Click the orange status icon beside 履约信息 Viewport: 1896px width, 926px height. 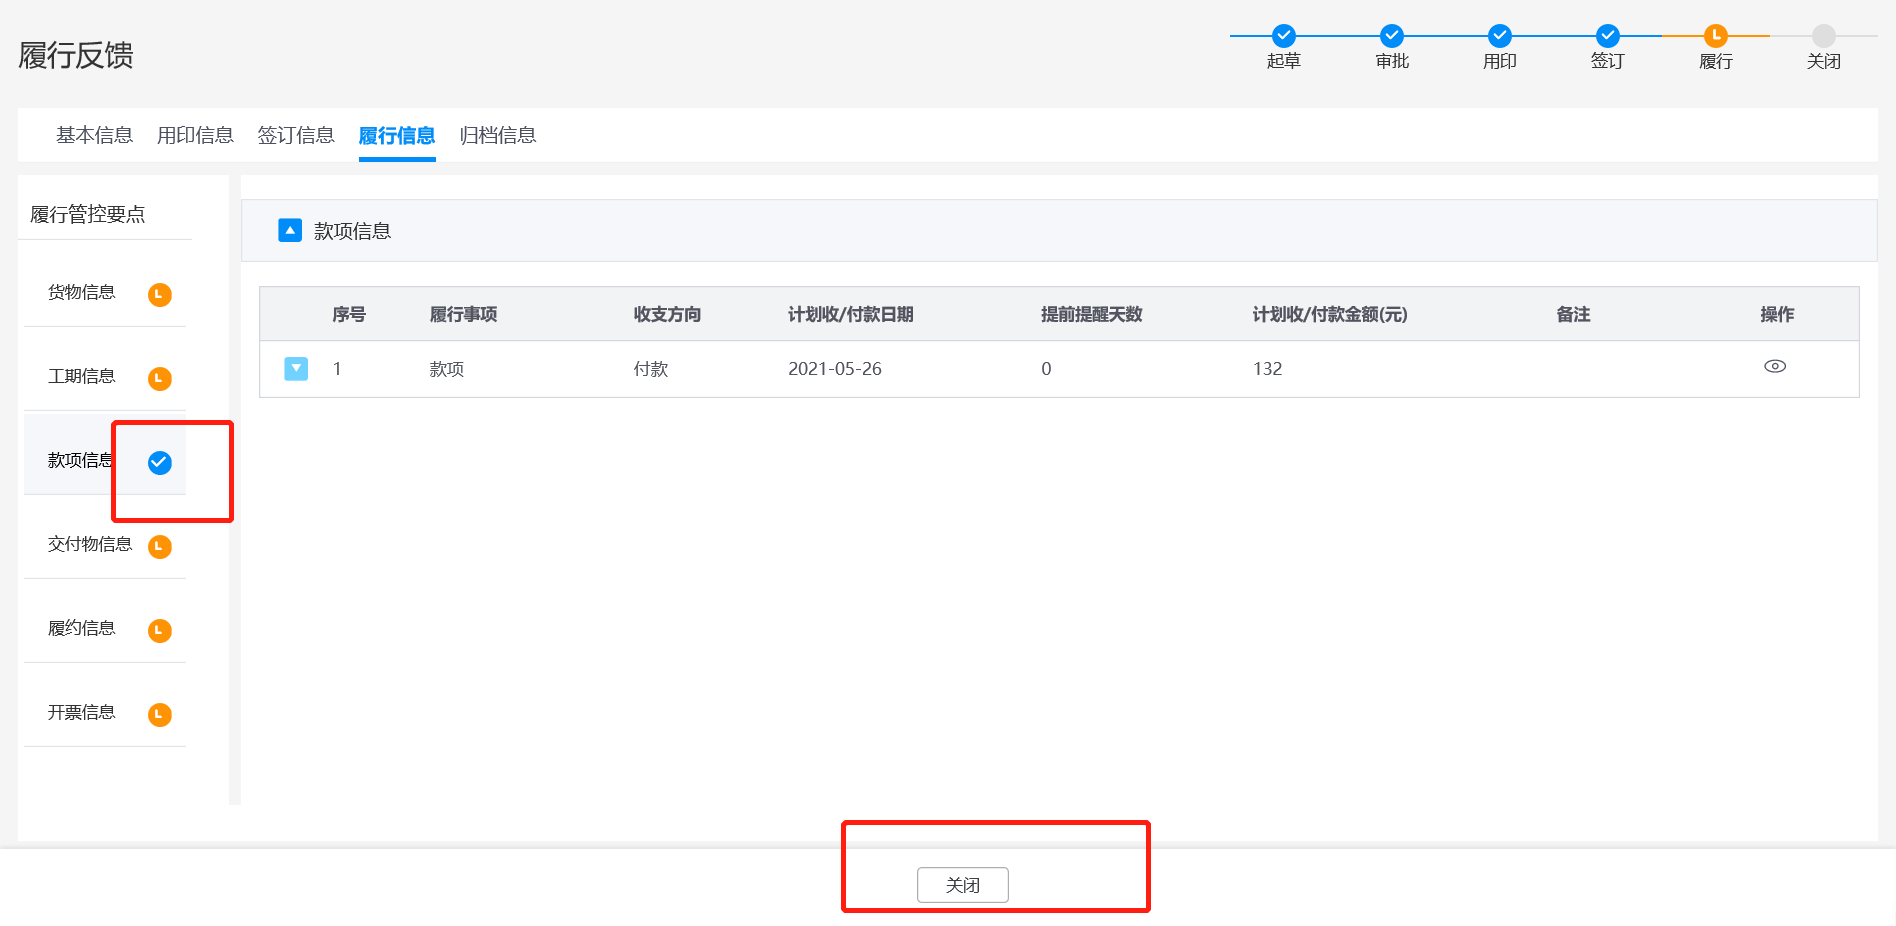[159, 630]
